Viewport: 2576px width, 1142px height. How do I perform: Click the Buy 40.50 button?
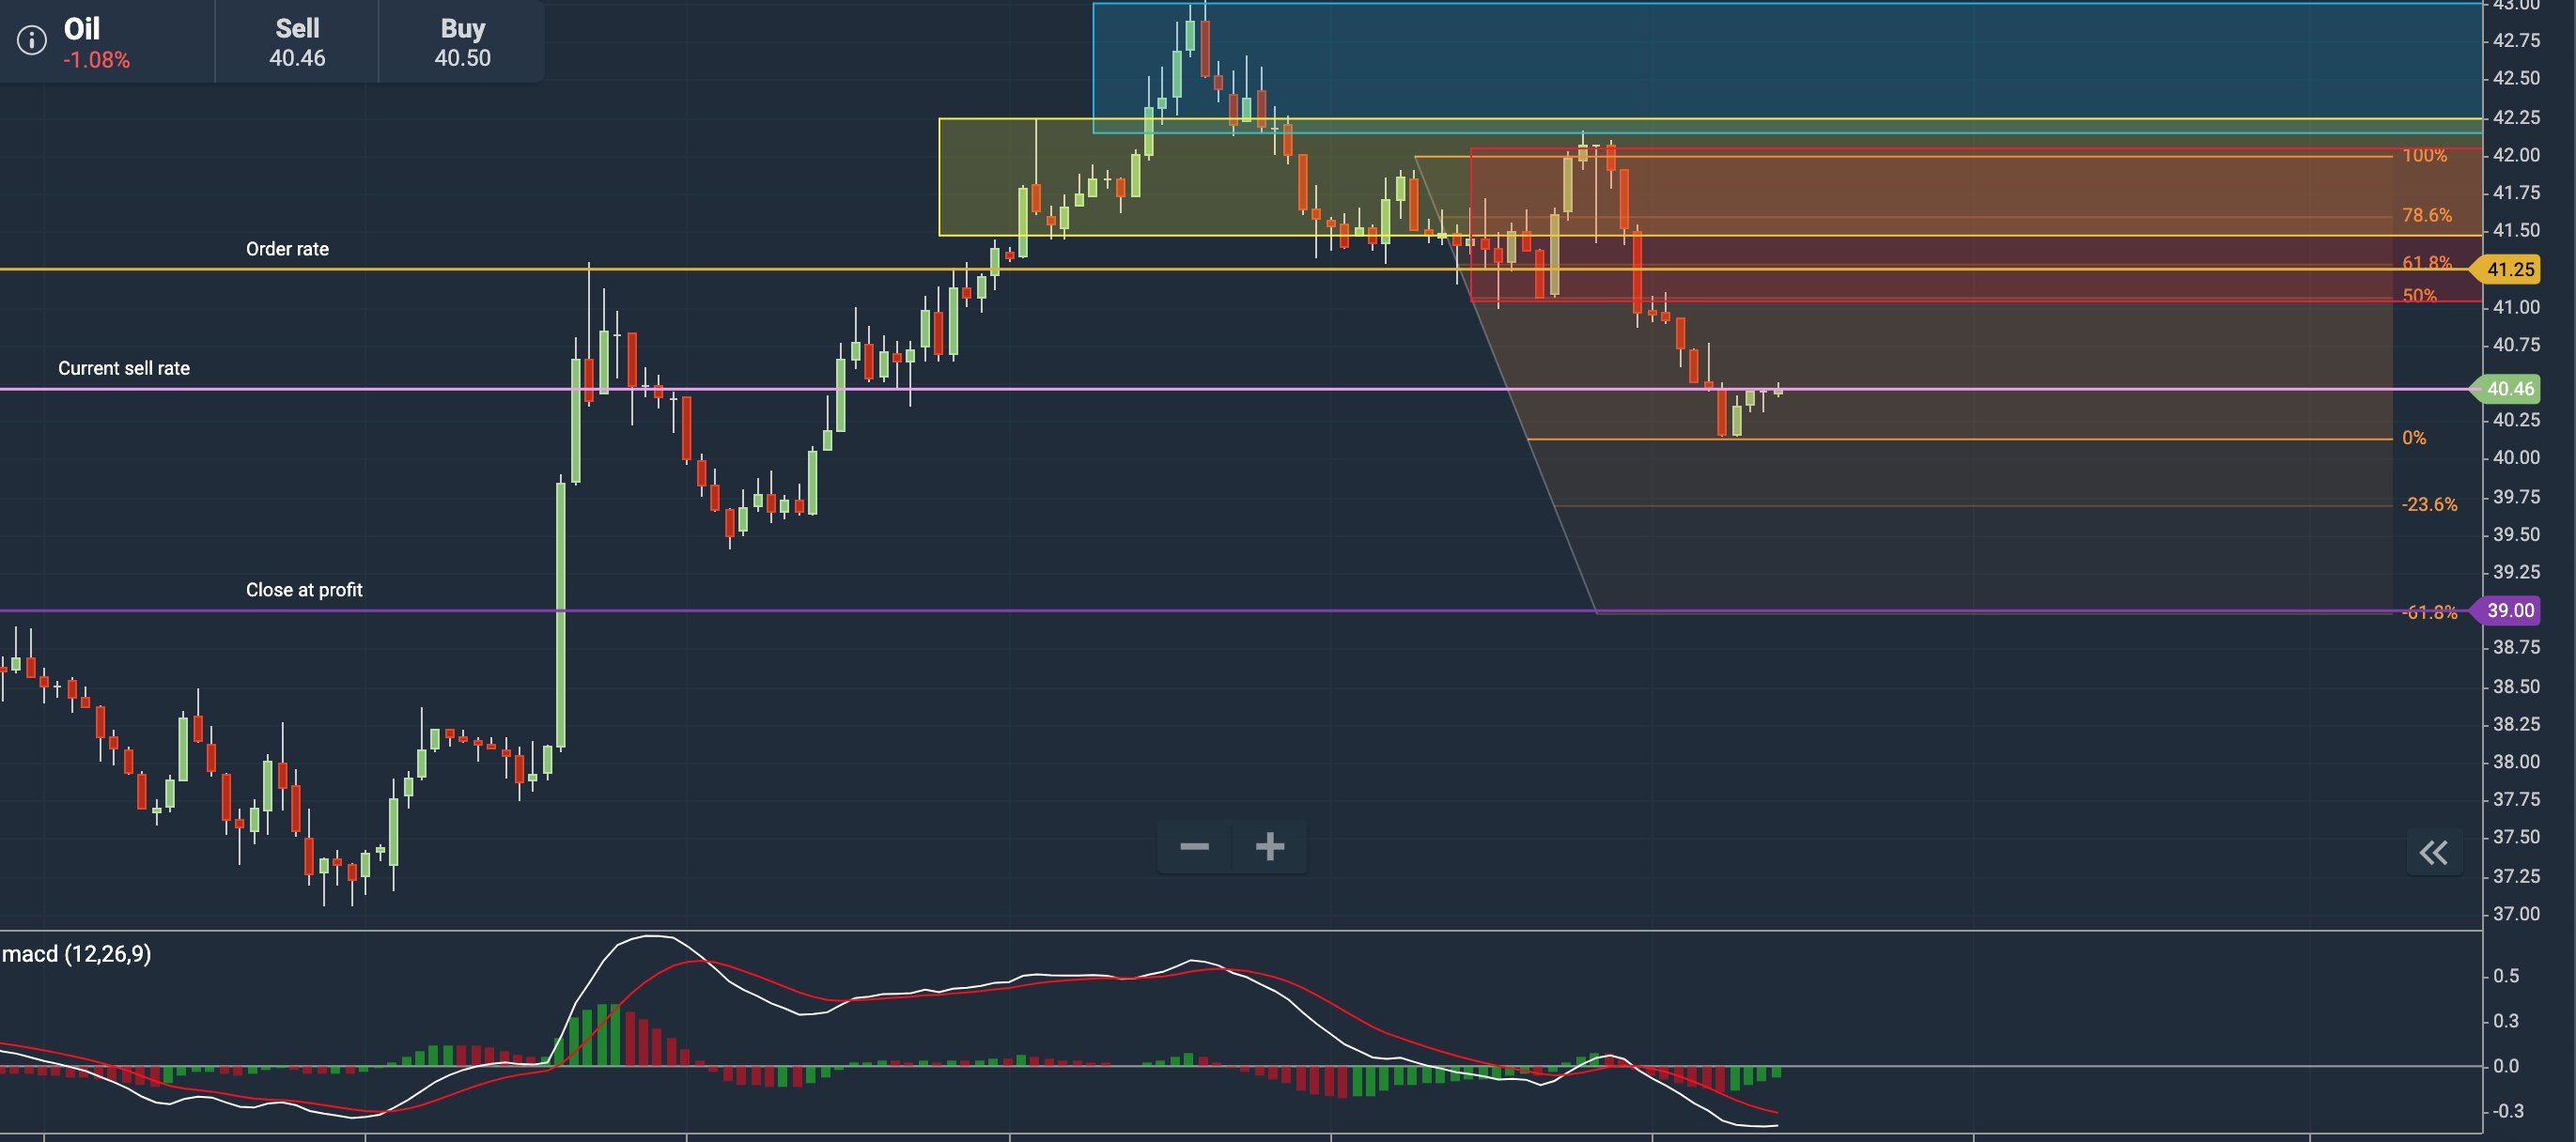462,42
